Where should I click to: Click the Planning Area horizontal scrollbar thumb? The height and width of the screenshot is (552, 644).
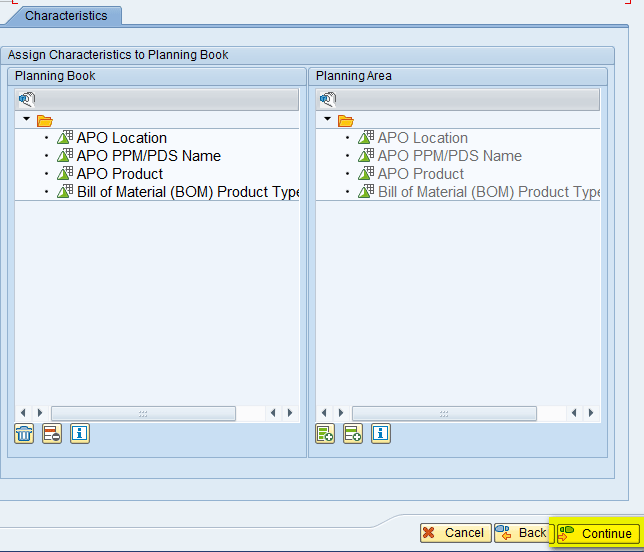(444, 413)
